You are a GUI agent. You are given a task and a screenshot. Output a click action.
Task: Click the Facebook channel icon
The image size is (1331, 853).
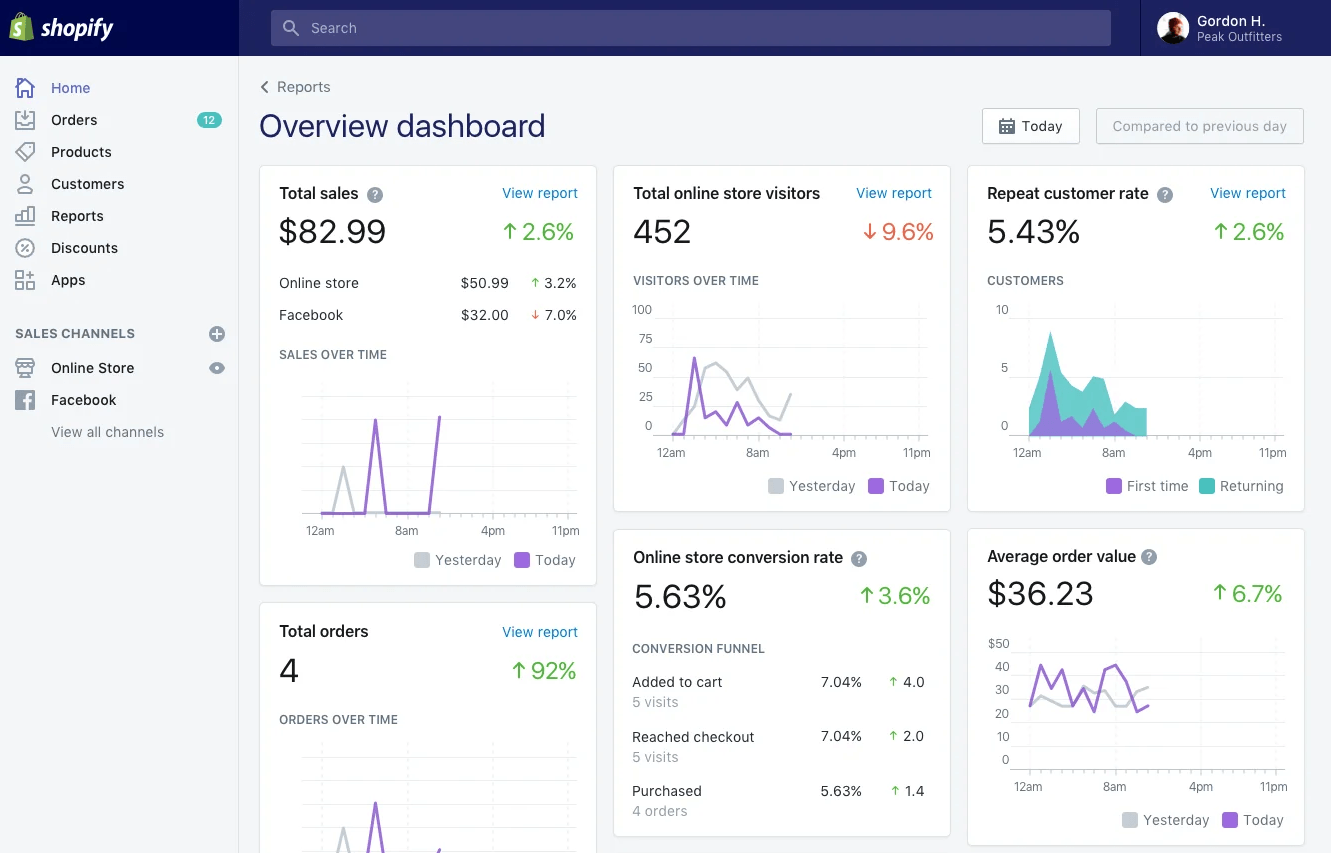click(25, 400)
